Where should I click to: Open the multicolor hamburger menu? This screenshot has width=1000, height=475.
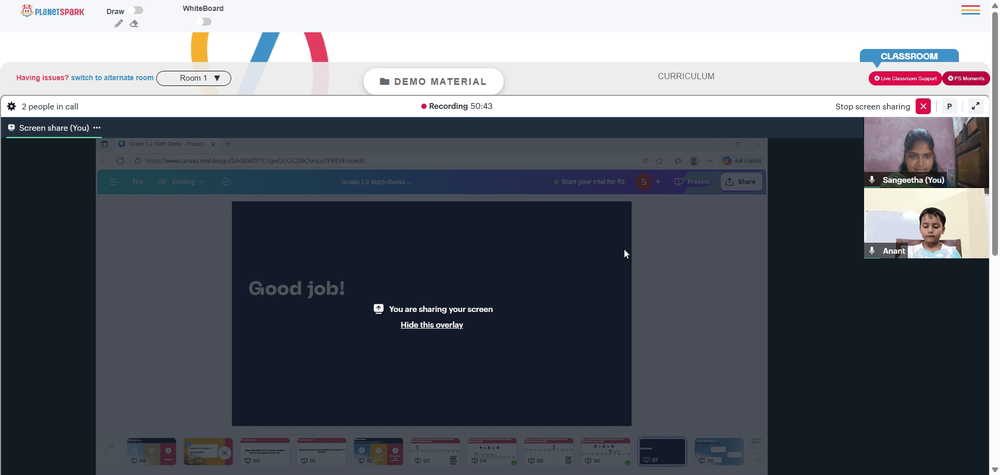click(x=971, y=10)
